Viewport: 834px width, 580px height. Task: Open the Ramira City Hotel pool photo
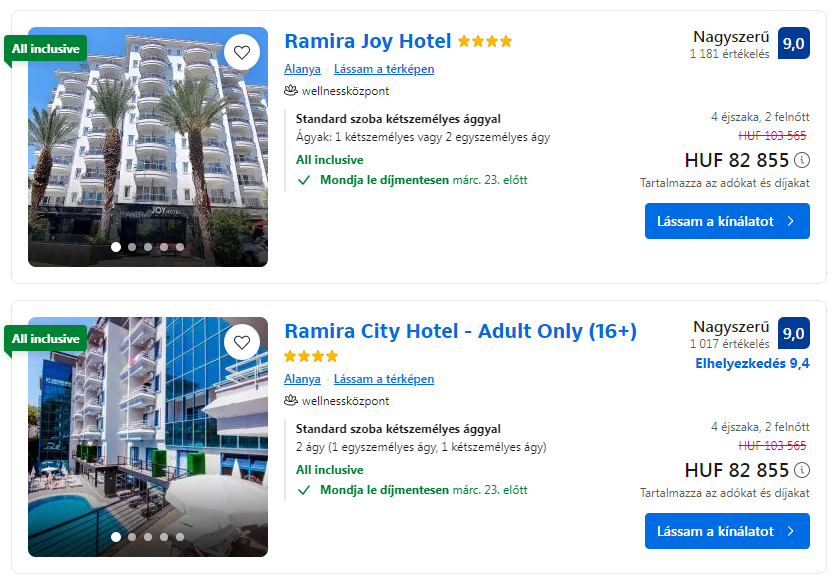point(148,440)
